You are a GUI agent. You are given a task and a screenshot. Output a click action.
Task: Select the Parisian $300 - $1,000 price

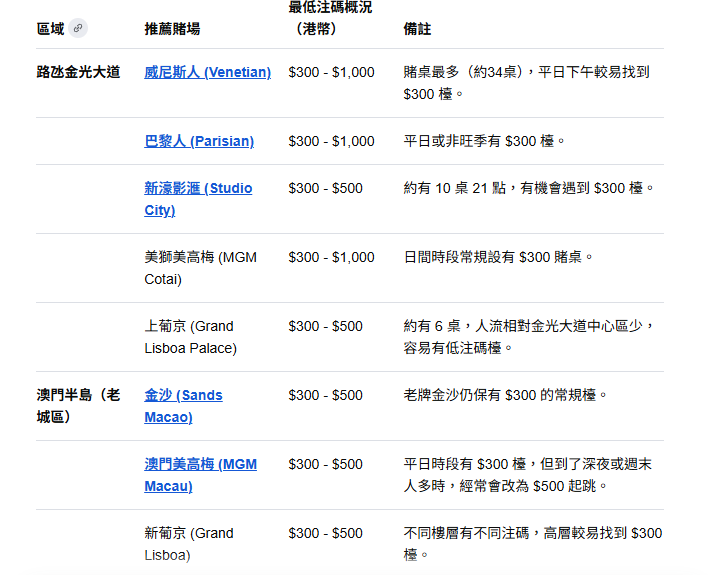[331, 141]
